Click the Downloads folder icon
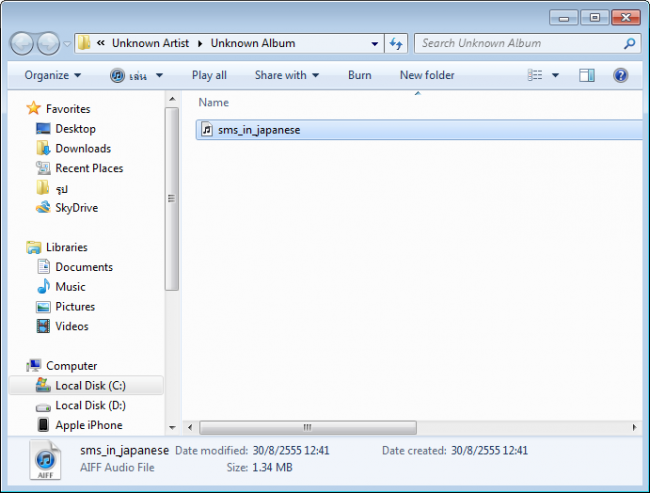Image resolution: width=650 pixels, height=493 pixels. (x=43, y=148)
